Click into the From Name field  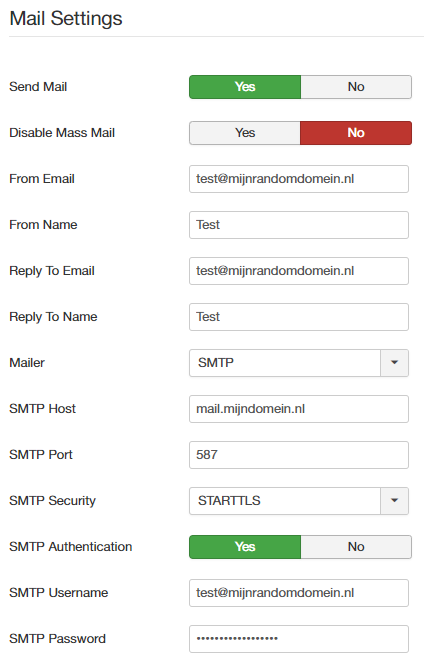click(x=299, y=225)
